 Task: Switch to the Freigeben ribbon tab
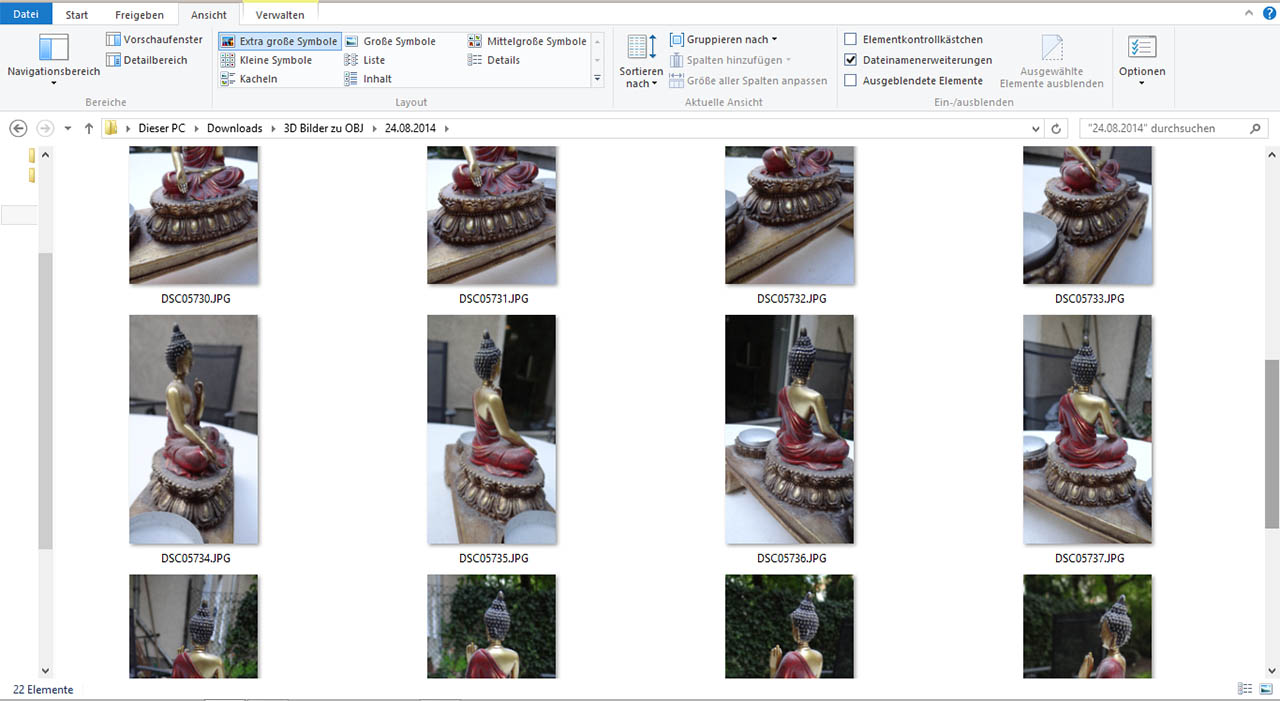click(x=139, y=15)
